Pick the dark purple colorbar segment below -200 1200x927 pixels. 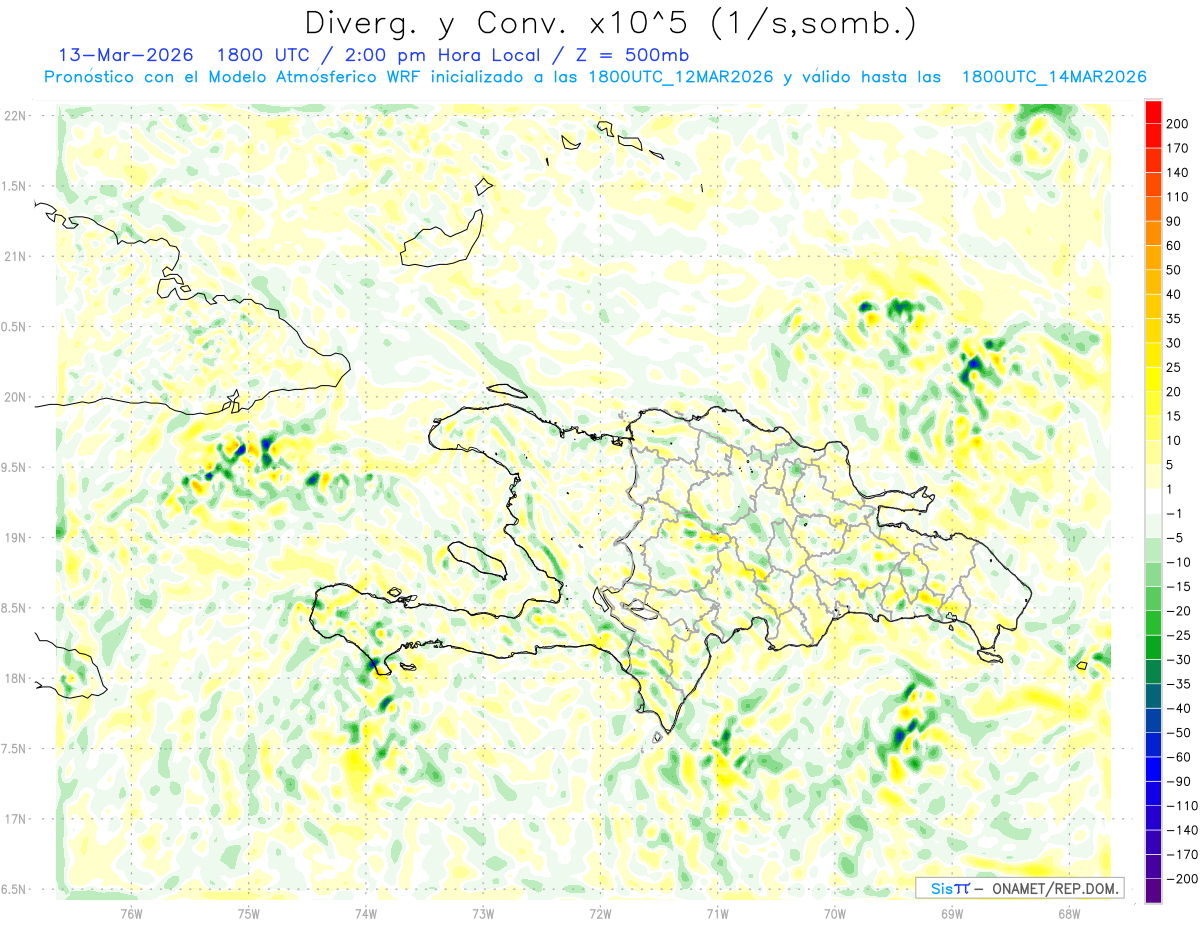[x=1153, y=891]
